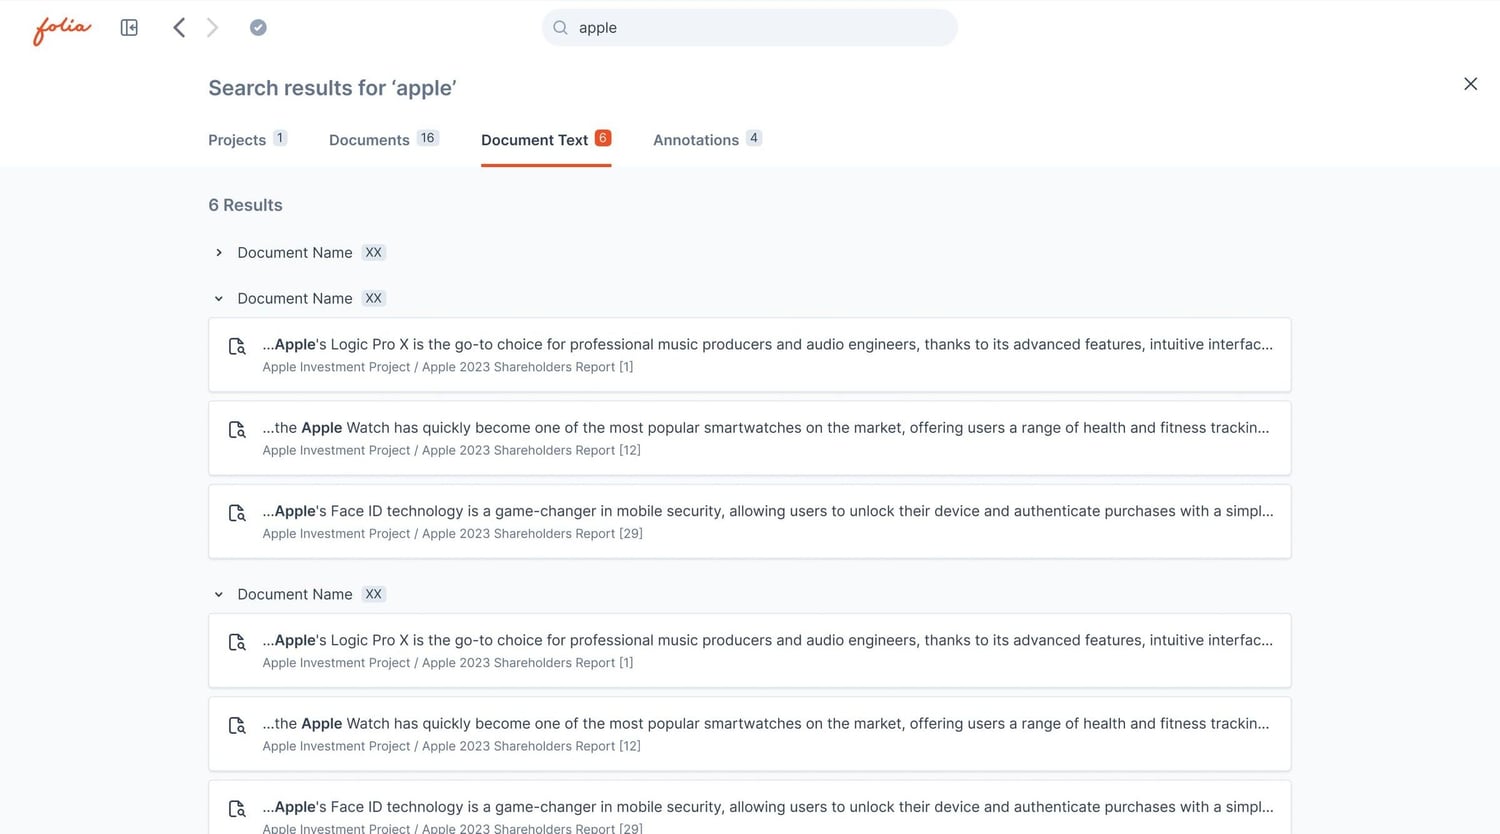The width and height of the screenshot is (1500, 834).
Task: Collapse the first expanded Document Name group
Action: (219, 299)
